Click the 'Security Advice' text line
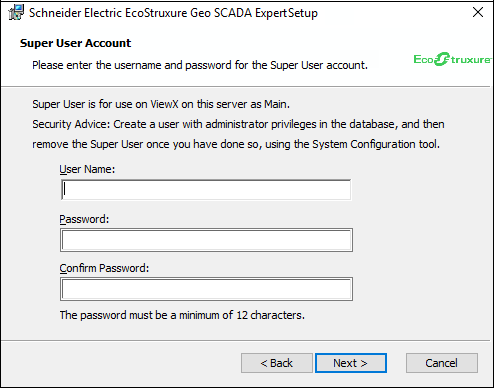 238,124
